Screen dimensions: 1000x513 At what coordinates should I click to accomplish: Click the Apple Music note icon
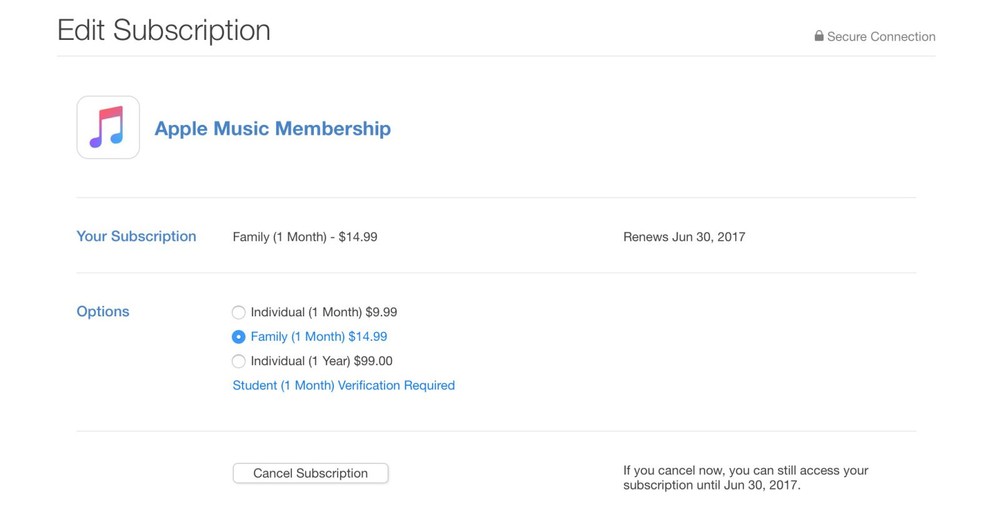108,128
